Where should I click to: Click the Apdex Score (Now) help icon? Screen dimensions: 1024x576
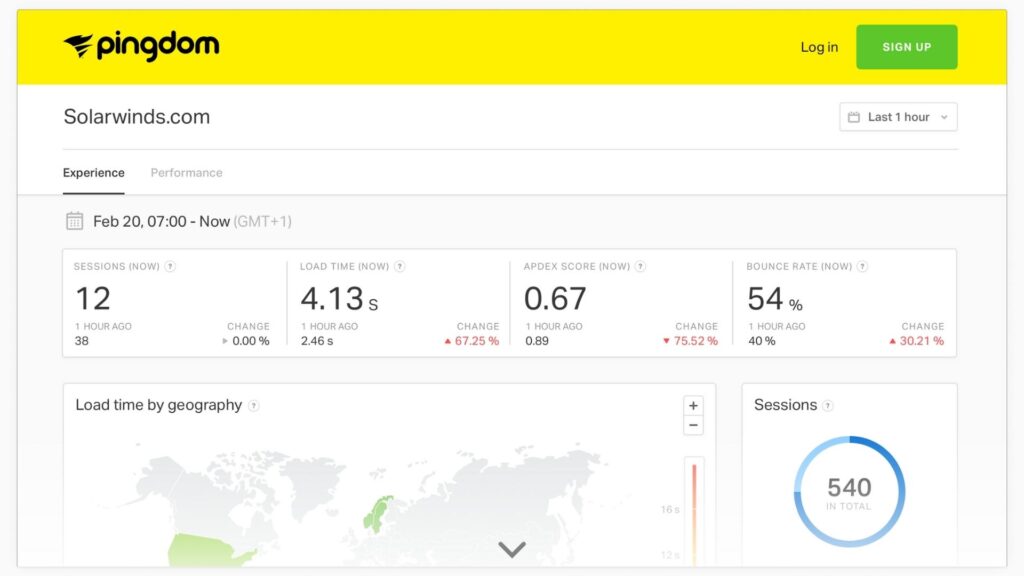(641, 266)
